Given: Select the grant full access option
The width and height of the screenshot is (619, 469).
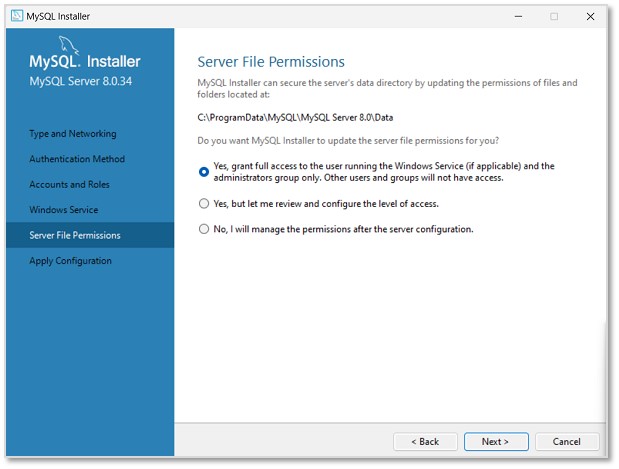Looking at the screenshot, I should [x=204, y=171].
